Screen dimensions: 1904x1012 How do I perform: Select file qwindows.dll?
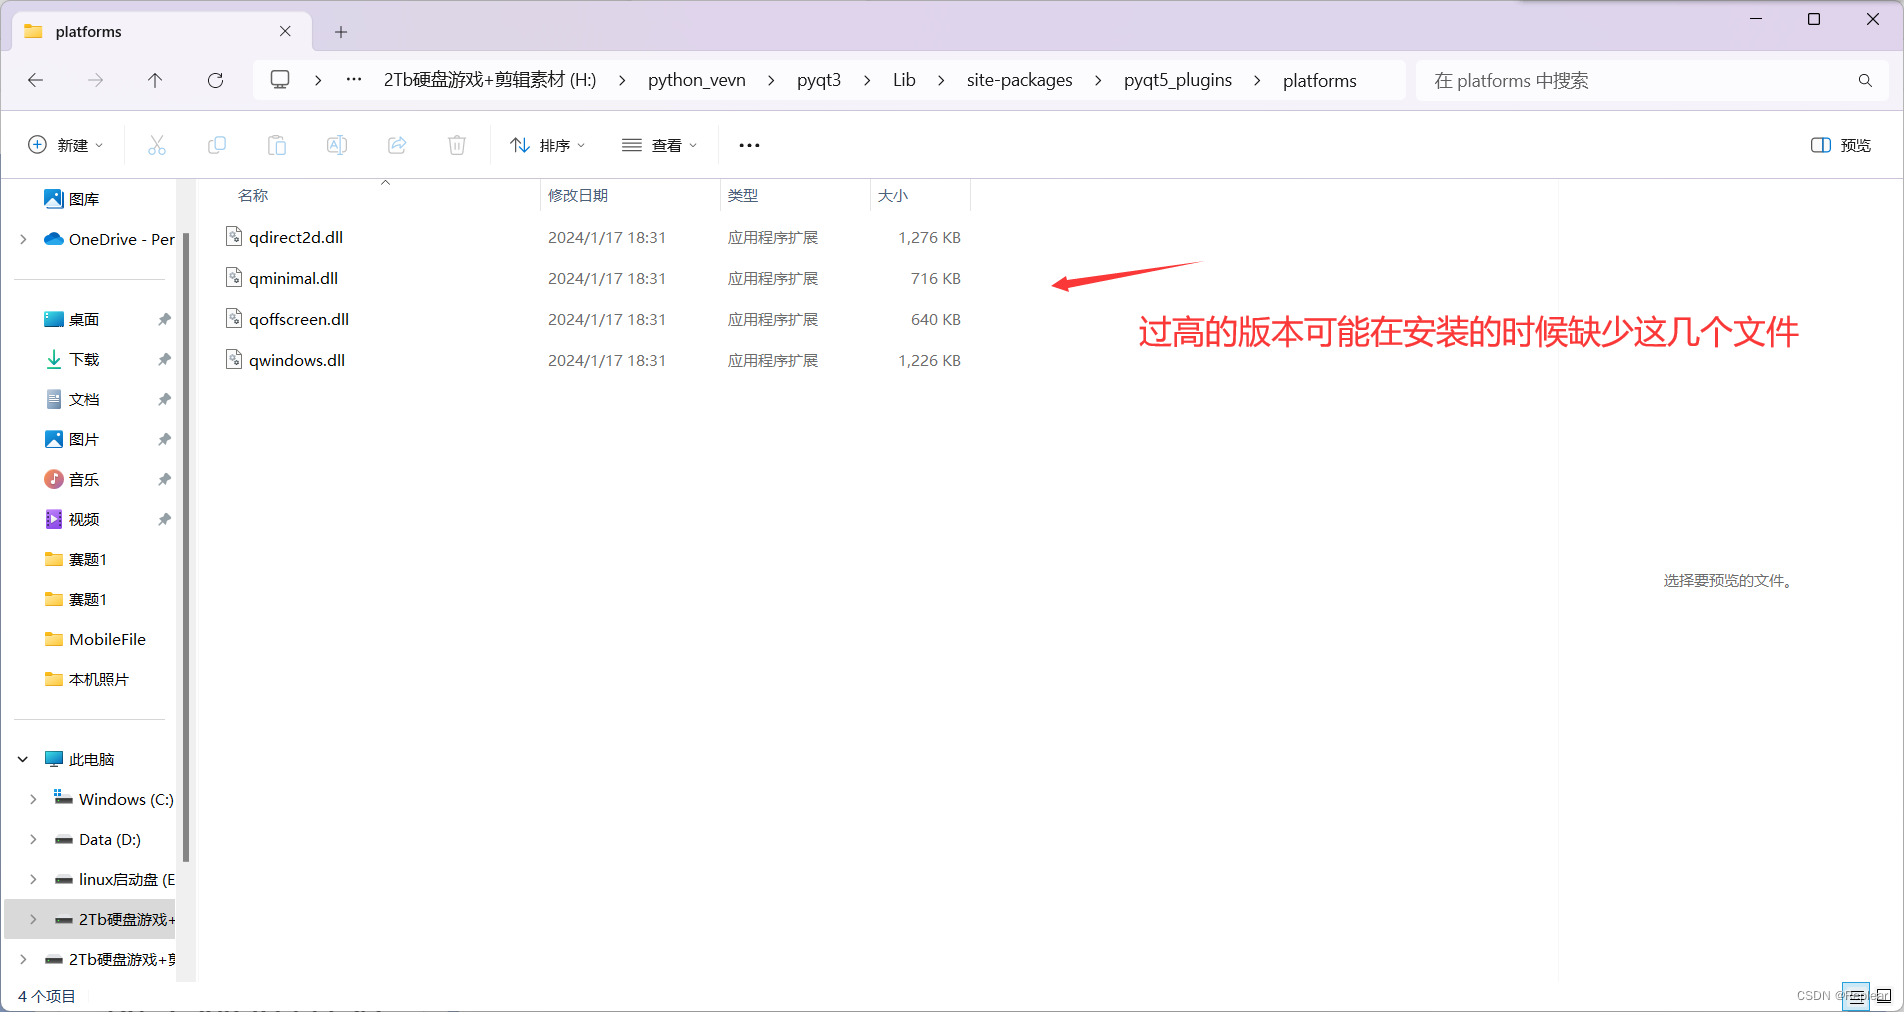point(297,360)
